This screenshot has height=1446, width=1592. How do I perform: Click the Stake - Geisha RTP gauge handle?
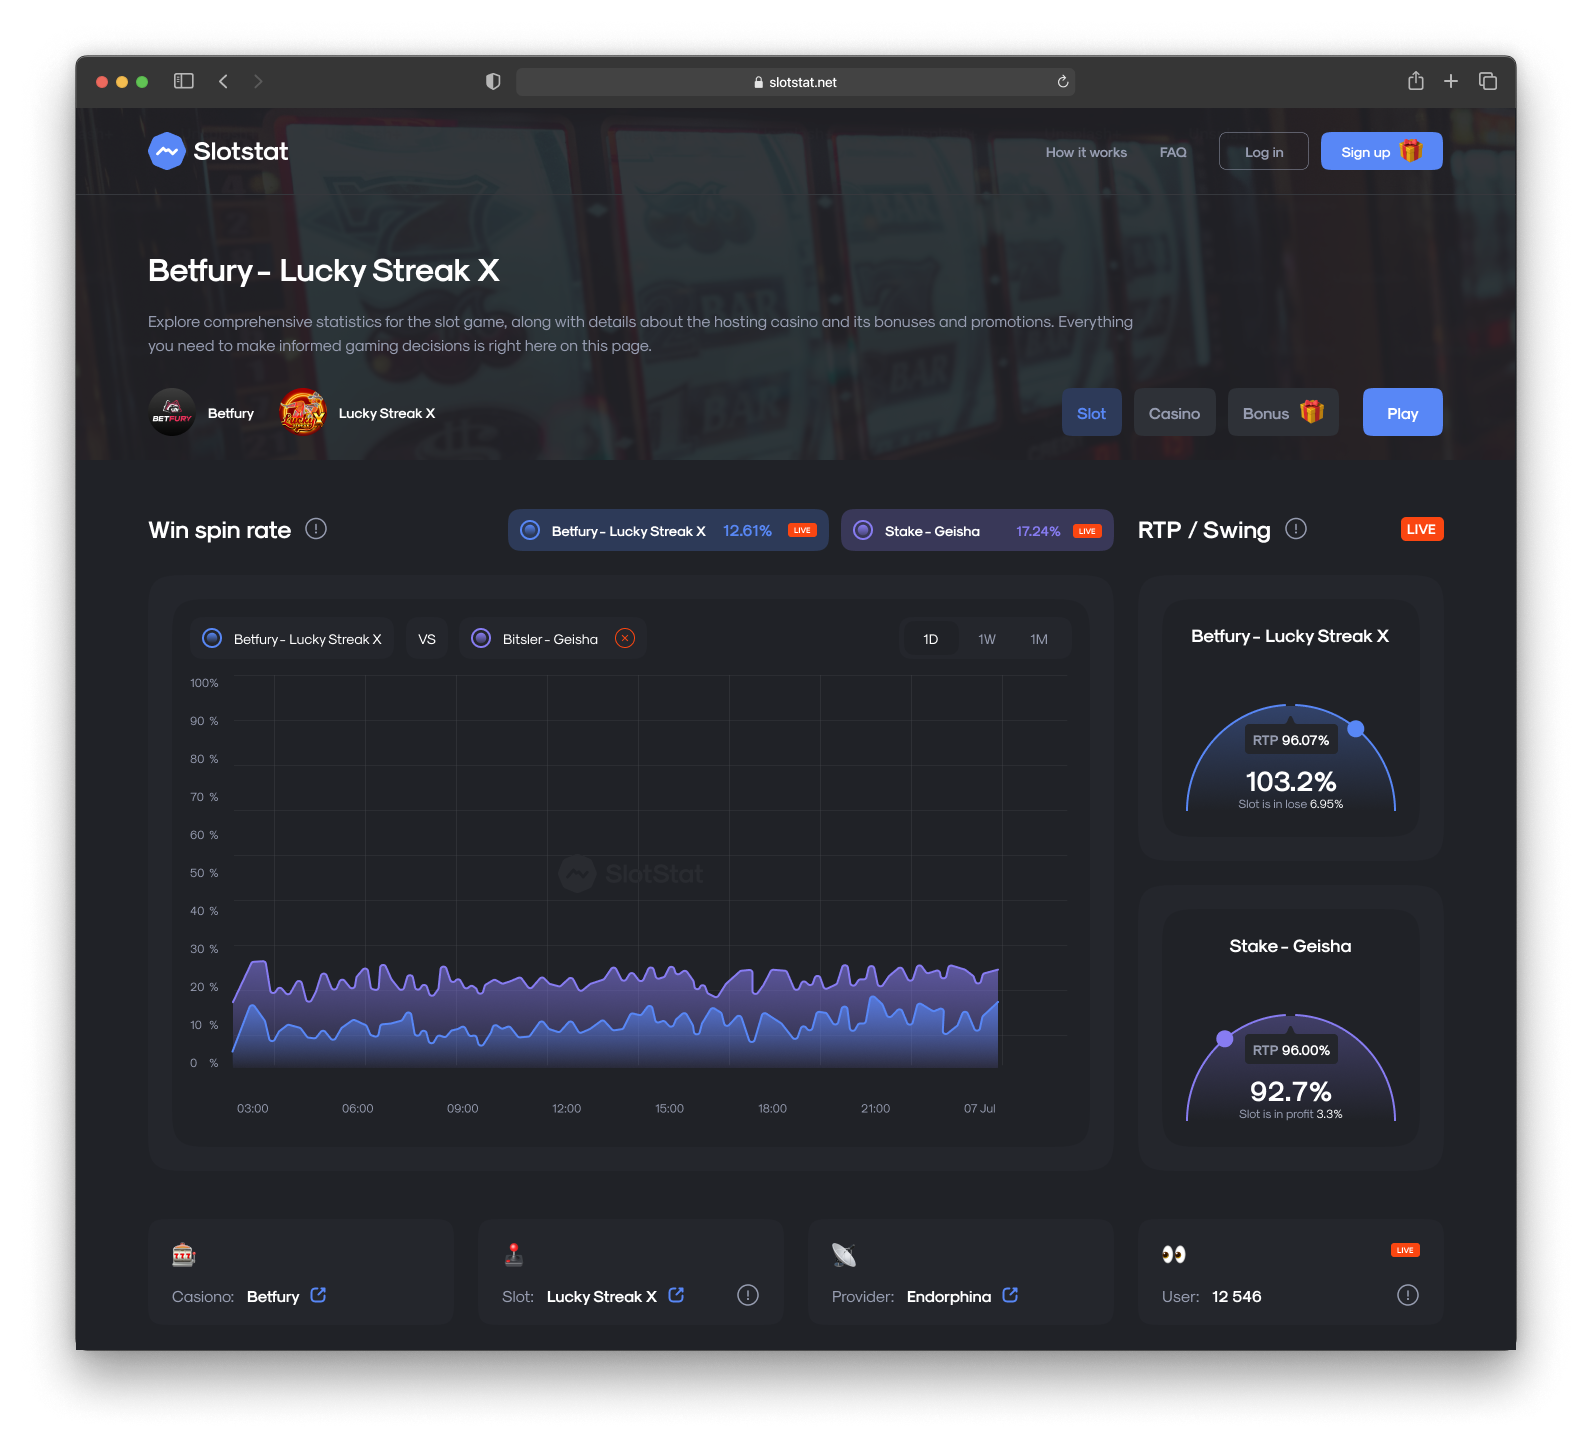pos(1224,1039)
